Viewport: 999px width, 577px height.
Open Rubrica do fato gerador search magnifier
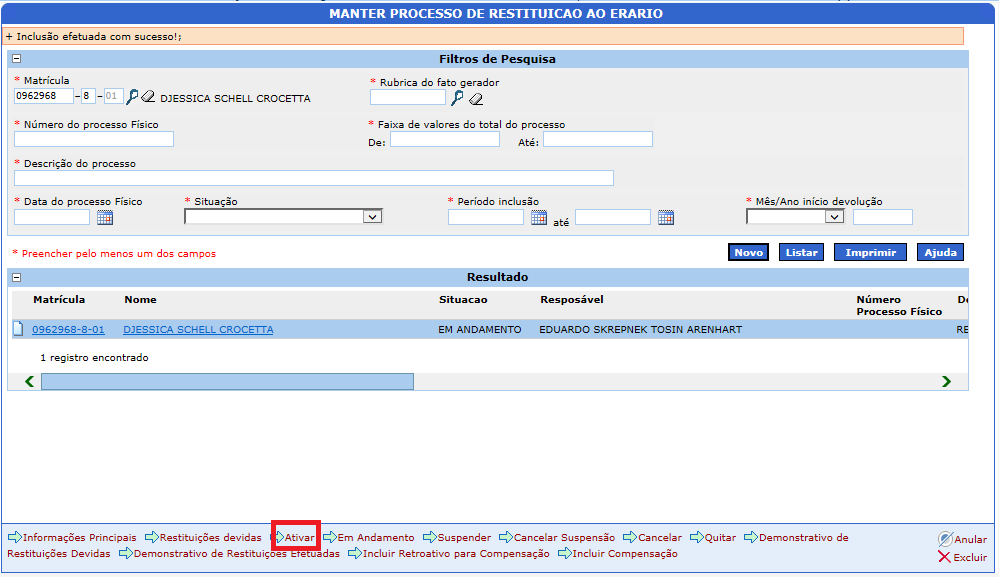tap(457, 97)
